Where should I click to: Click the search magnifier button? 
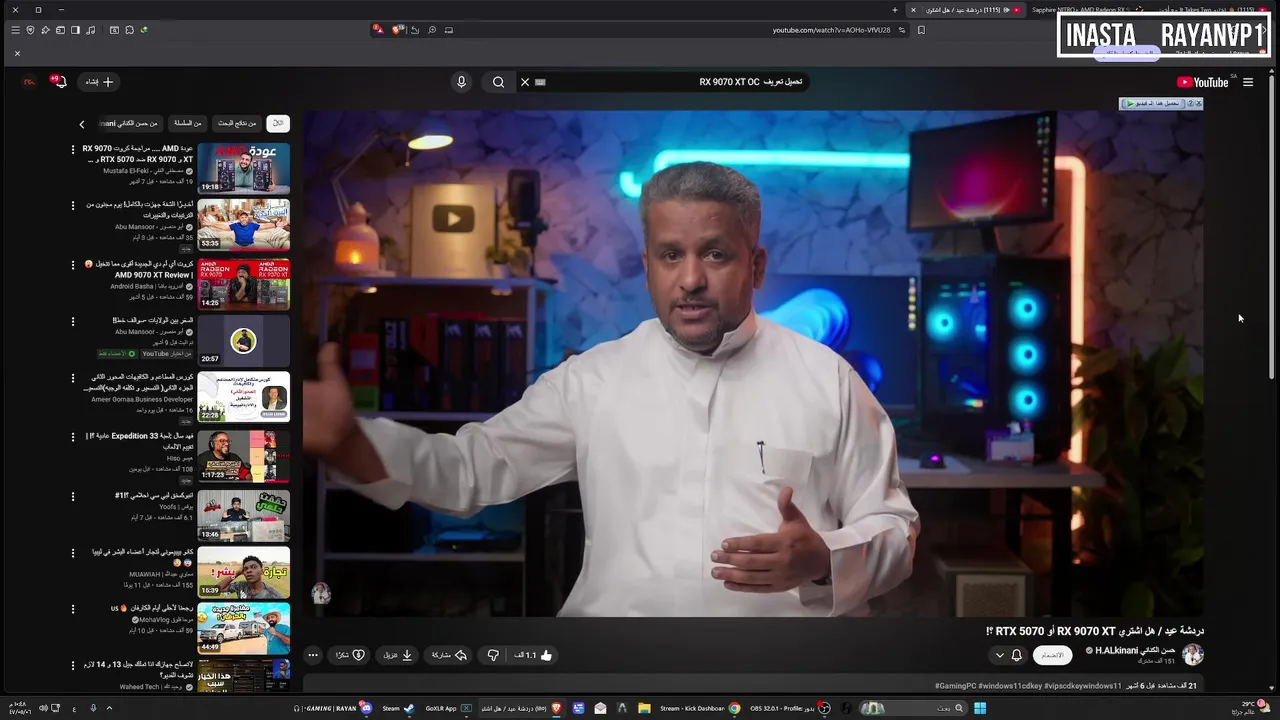(498, 82)
